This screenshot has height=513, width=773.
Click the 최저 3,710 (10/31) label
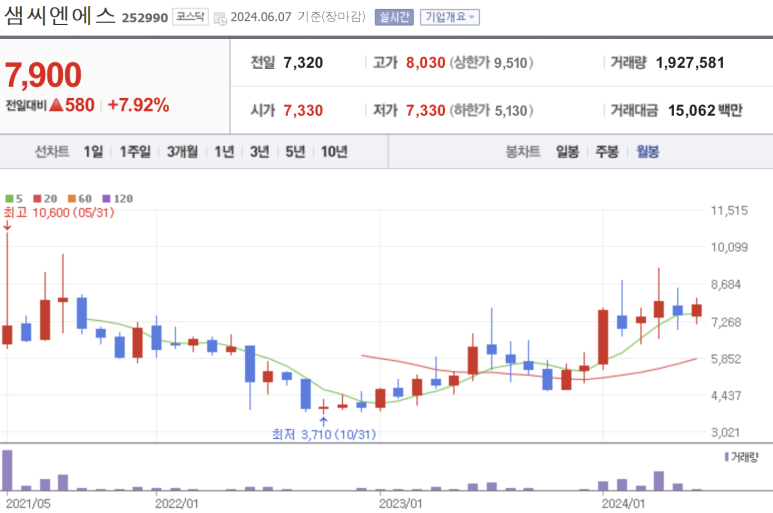click(324, 434)
